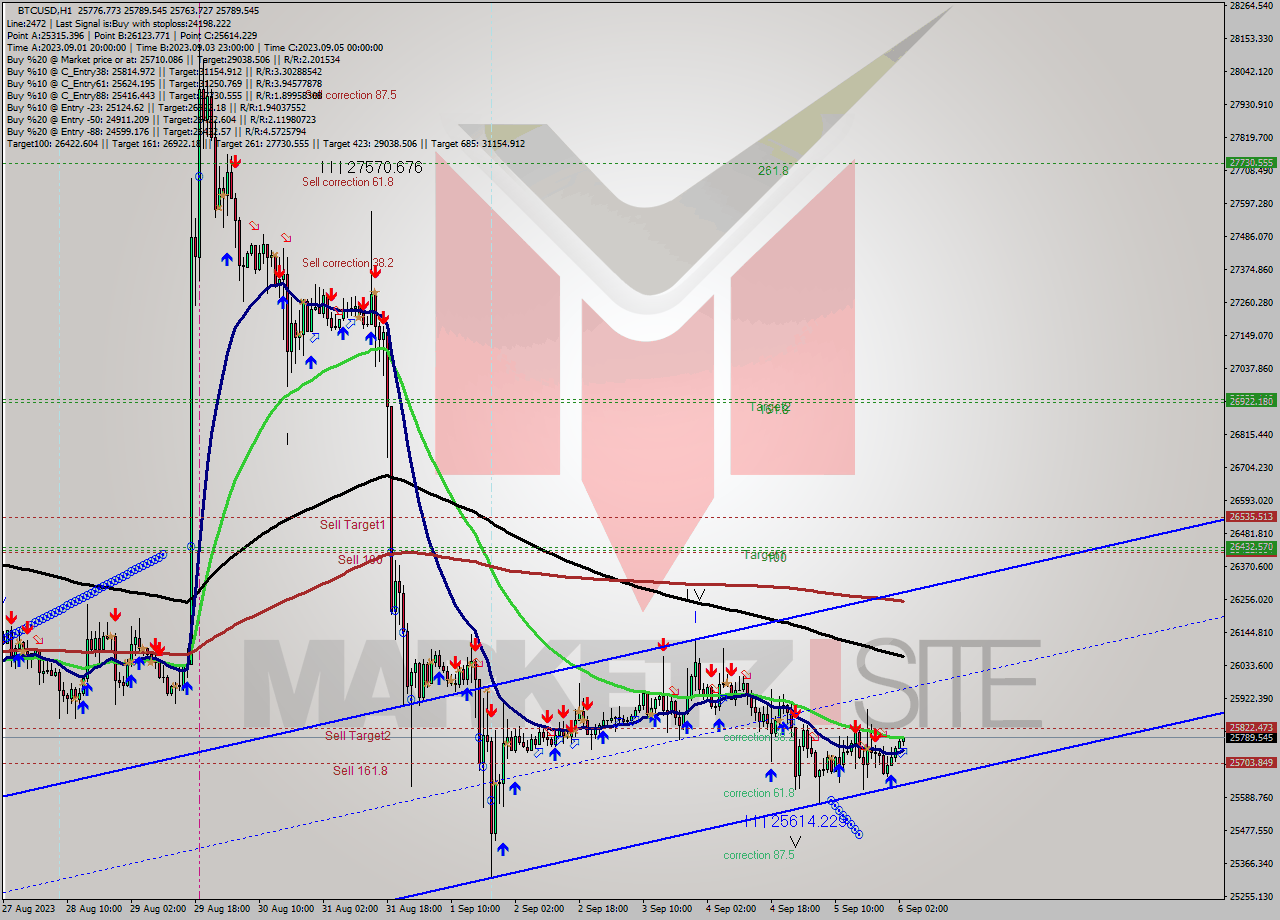Click the 'Sell 161.8' label

click(x=359, y=770)
